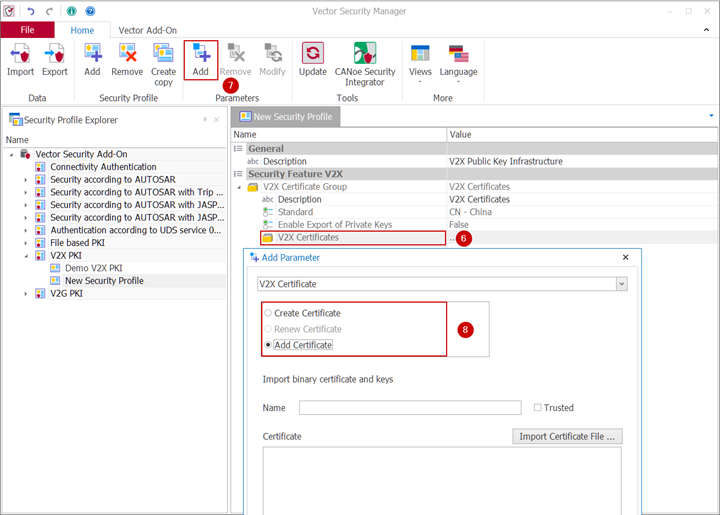
Task: Expand Security according to AUTOSAR node
Action: coord(26,180)
